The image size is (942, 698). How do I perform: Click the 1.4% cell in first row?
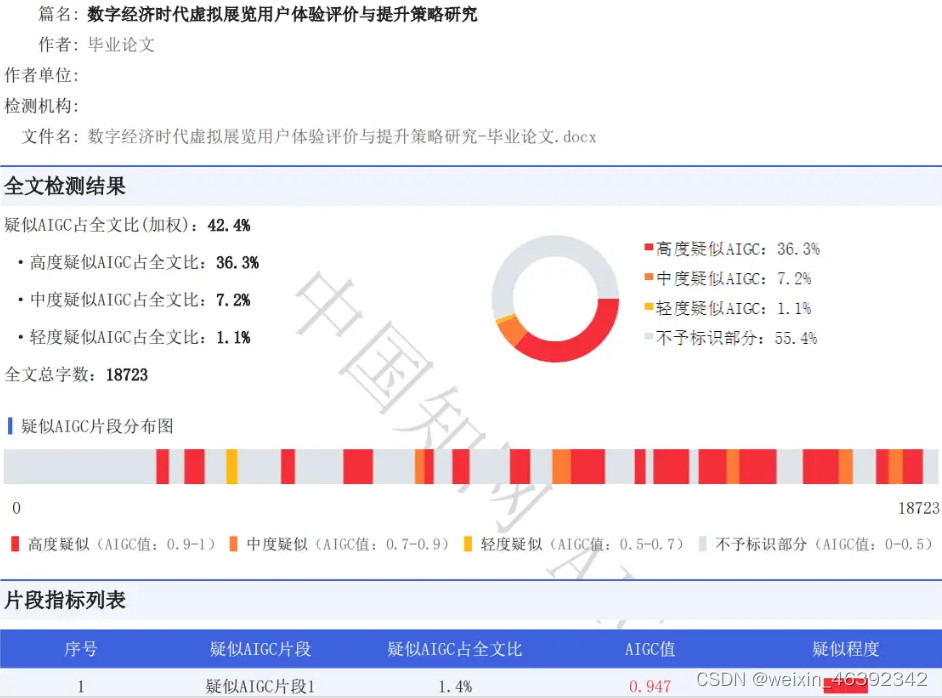point(455,686)
